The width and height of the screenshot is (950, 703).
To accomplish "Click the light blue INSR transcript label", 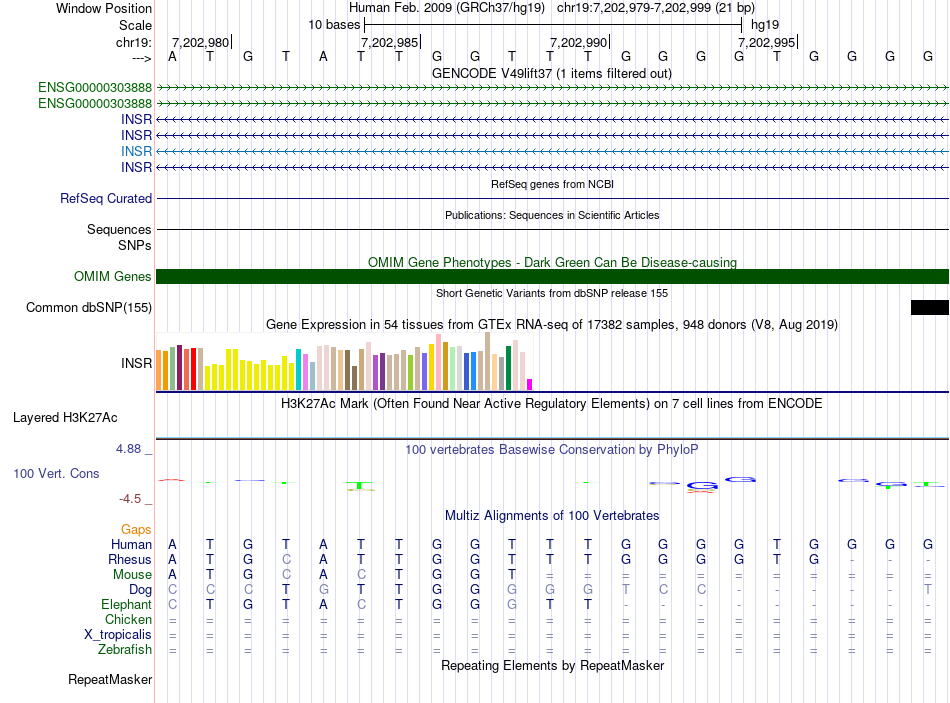I will [x=136, y=151].
